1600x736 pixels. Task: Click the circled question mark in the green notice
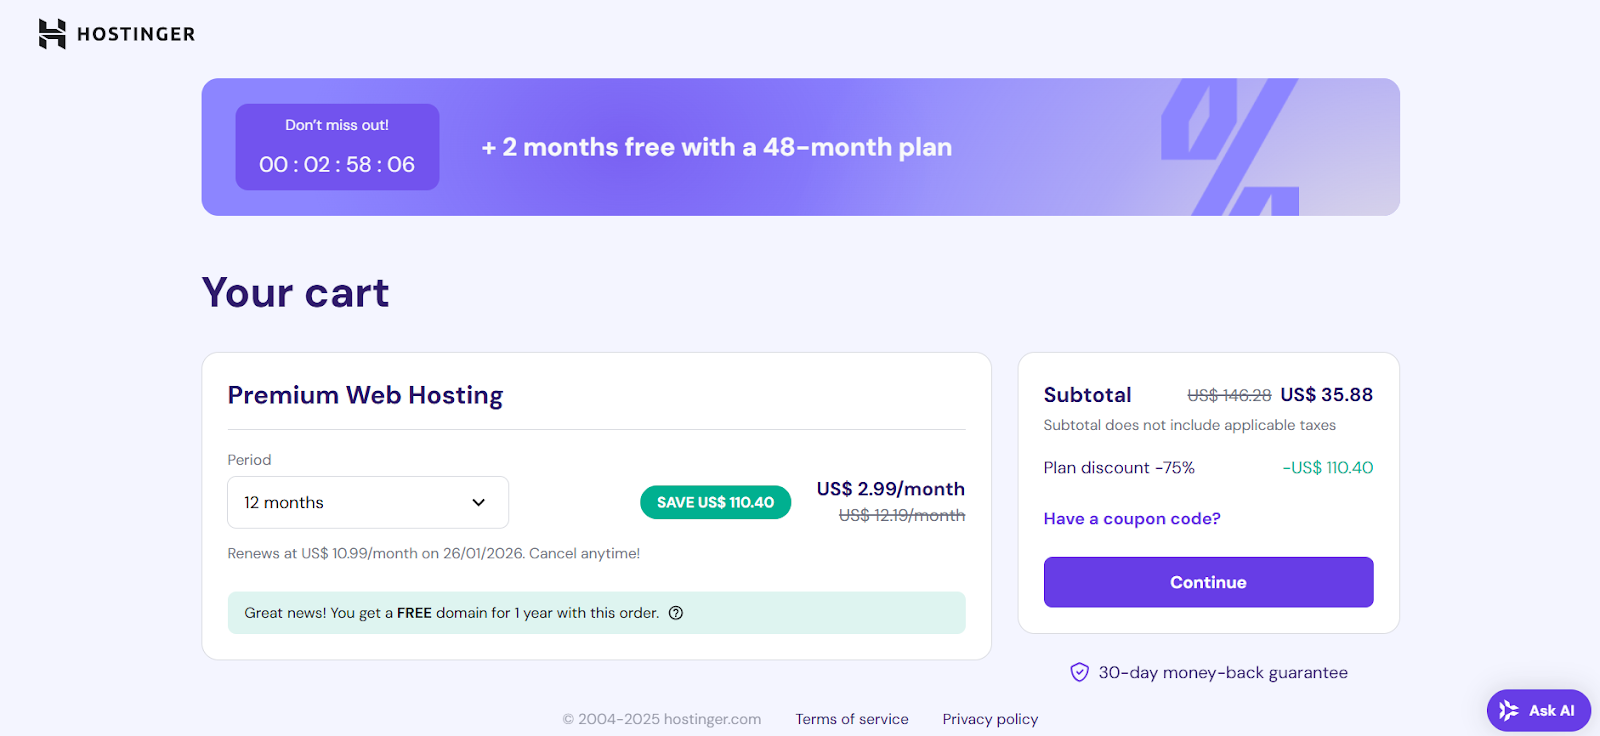(x=675, y=612)
